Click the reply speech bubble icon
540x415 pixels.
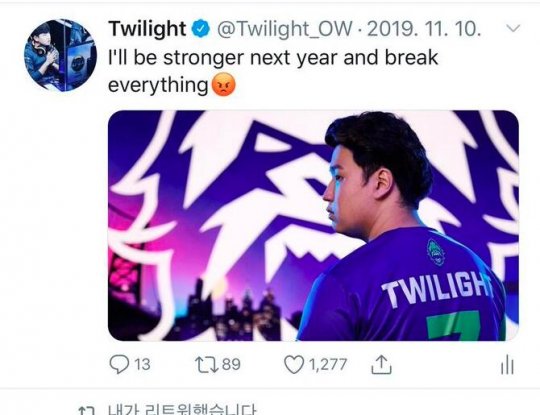click(x=119, y=364)
